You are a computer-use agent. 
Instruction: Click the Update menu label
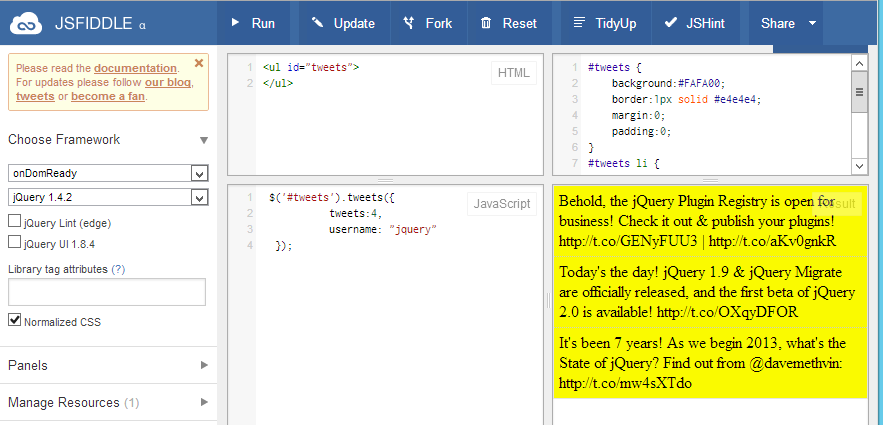(354, 23)
